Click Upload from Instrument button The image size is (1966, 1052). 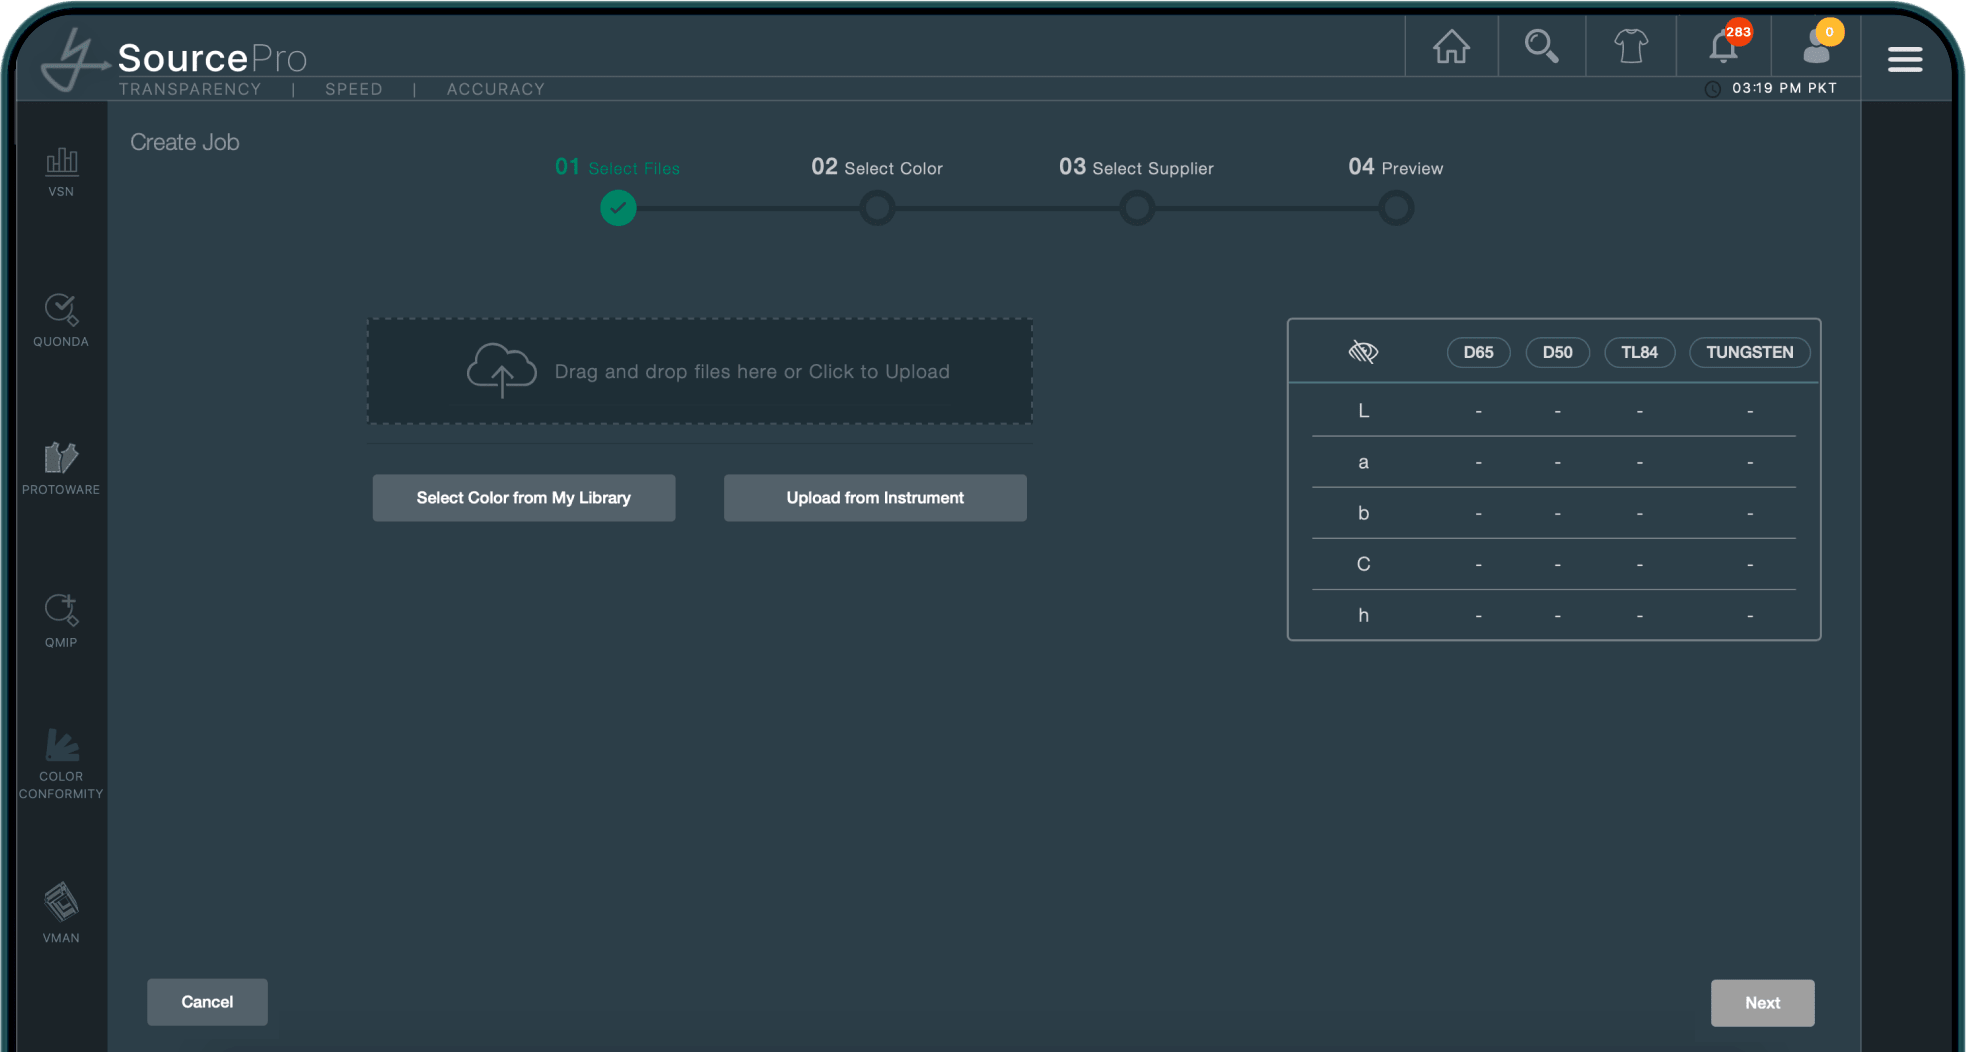875,498
